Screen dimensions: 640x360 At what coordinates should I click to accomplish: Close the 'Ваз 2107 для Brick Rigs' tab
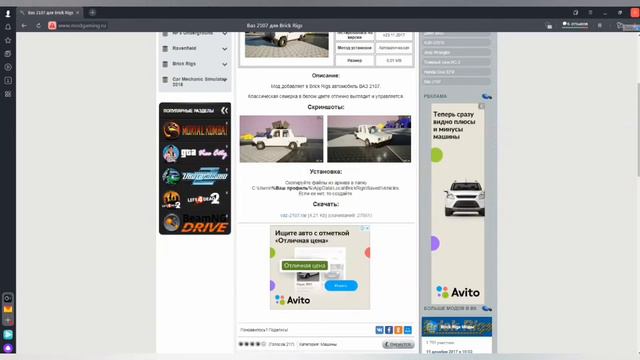tap(78, 13)
